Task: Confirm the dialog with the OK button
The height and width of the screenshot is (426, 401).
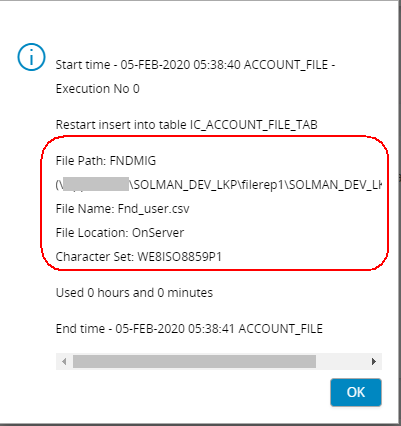Action: pyautogui.click(x=356, y=392)
